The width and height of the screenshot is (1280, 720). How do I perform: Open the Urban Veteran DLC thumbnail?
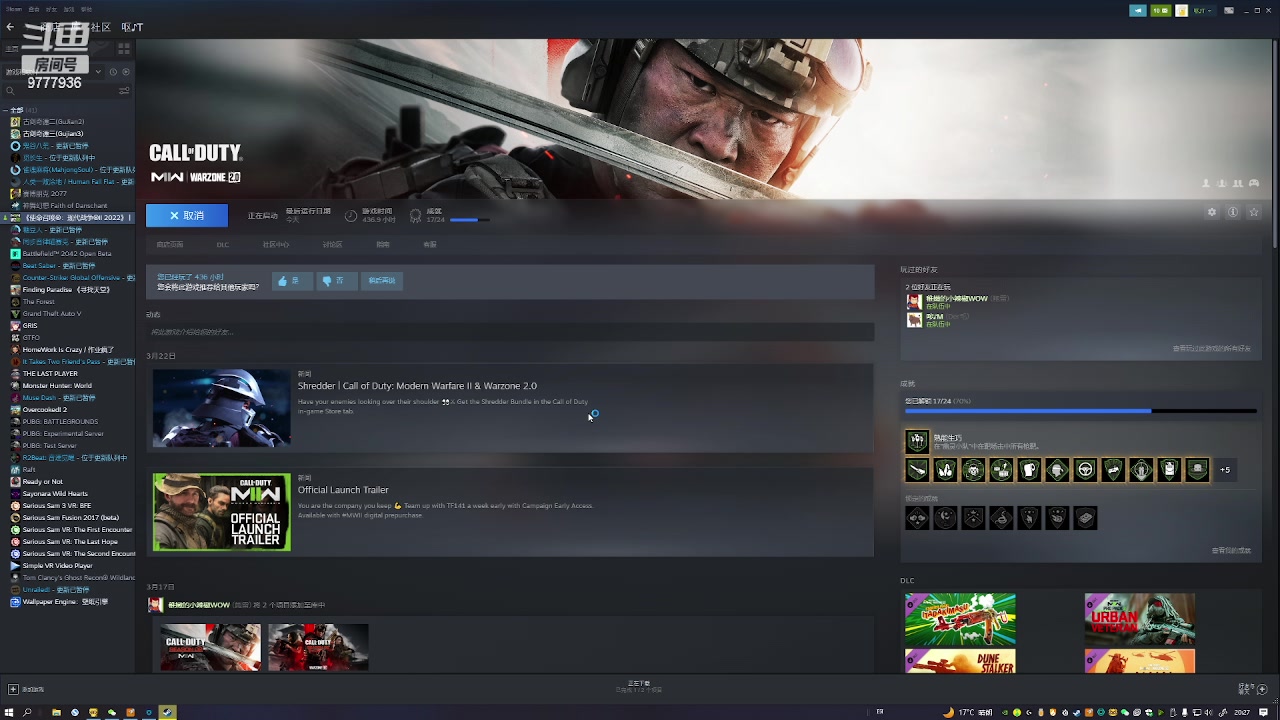click(x=1140, y=620)
